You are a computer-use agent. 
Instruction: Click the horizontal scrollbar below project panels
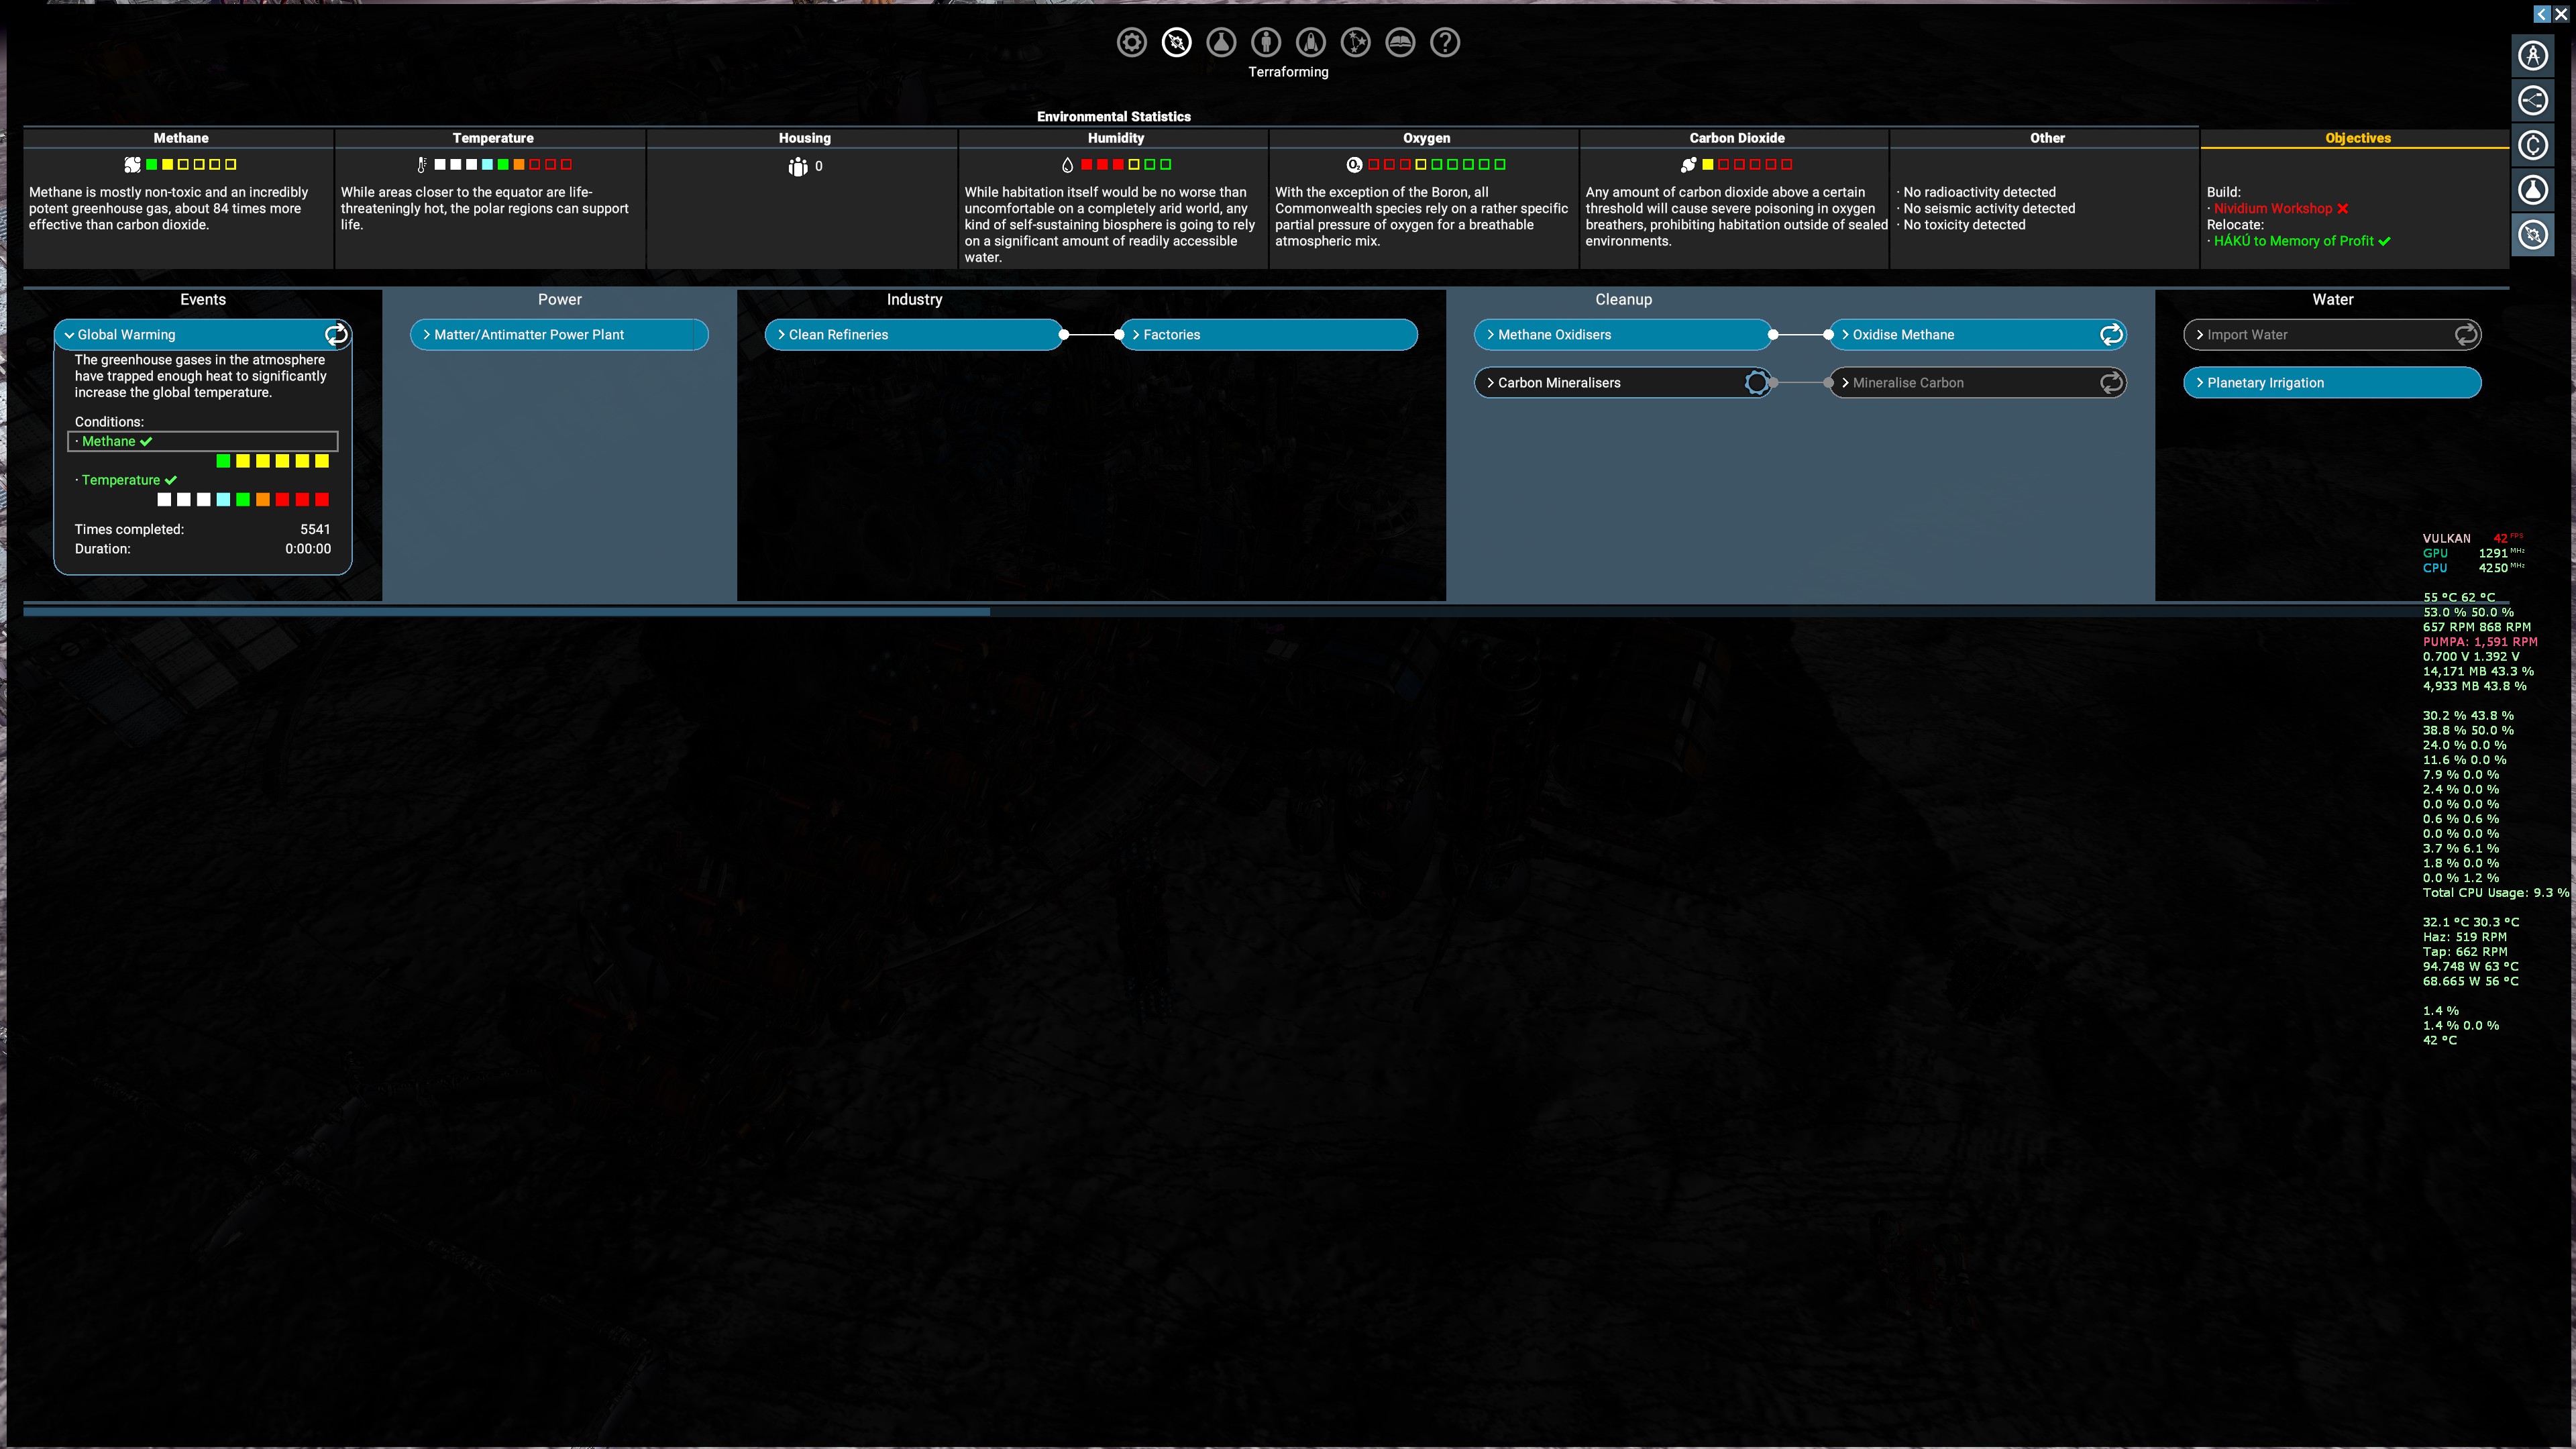[506, 611]
